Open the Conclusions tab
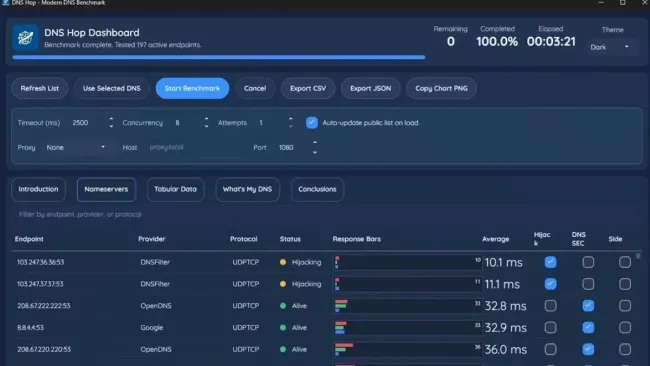The width and height of the screenshot is (650, 366). point(317,189)
